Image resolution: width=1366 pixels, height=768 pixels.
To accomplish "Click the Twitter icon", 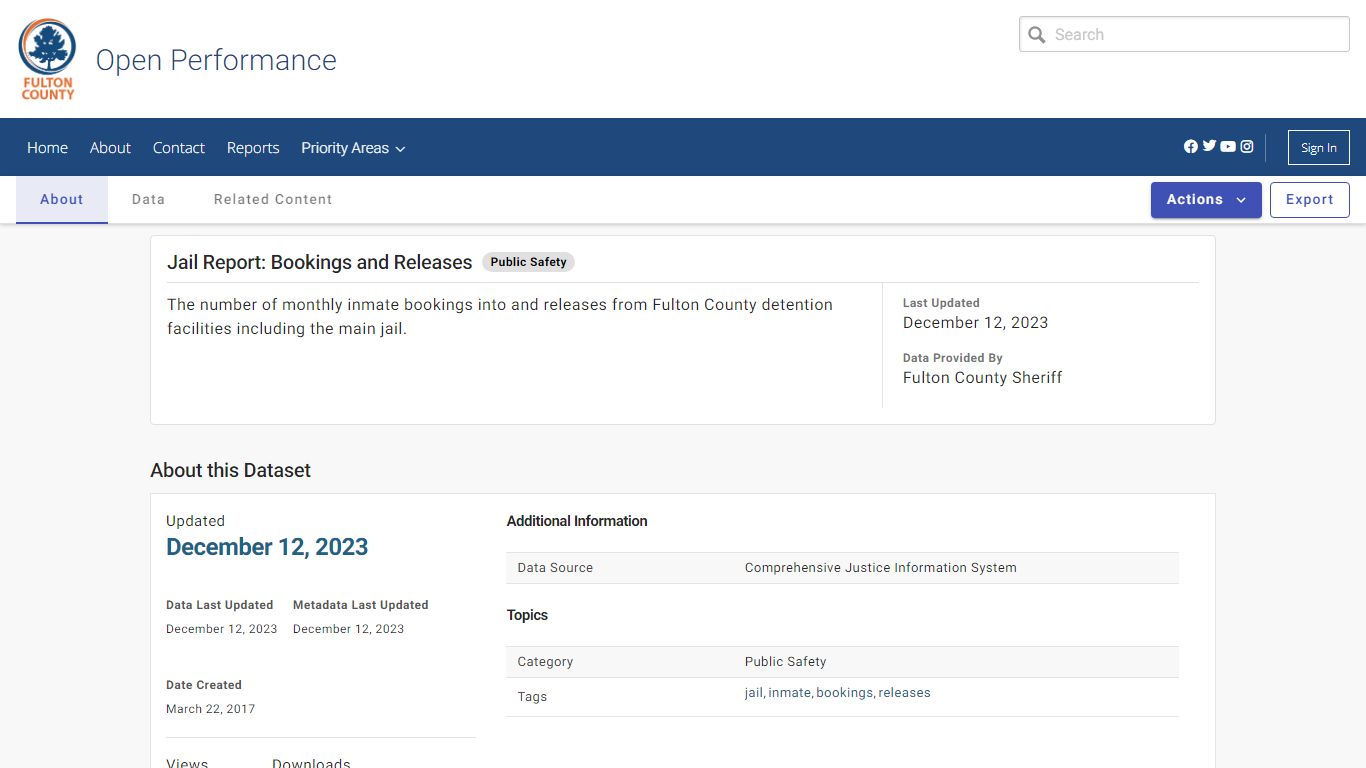I will pyautogui.click(x=1209, y=146).
